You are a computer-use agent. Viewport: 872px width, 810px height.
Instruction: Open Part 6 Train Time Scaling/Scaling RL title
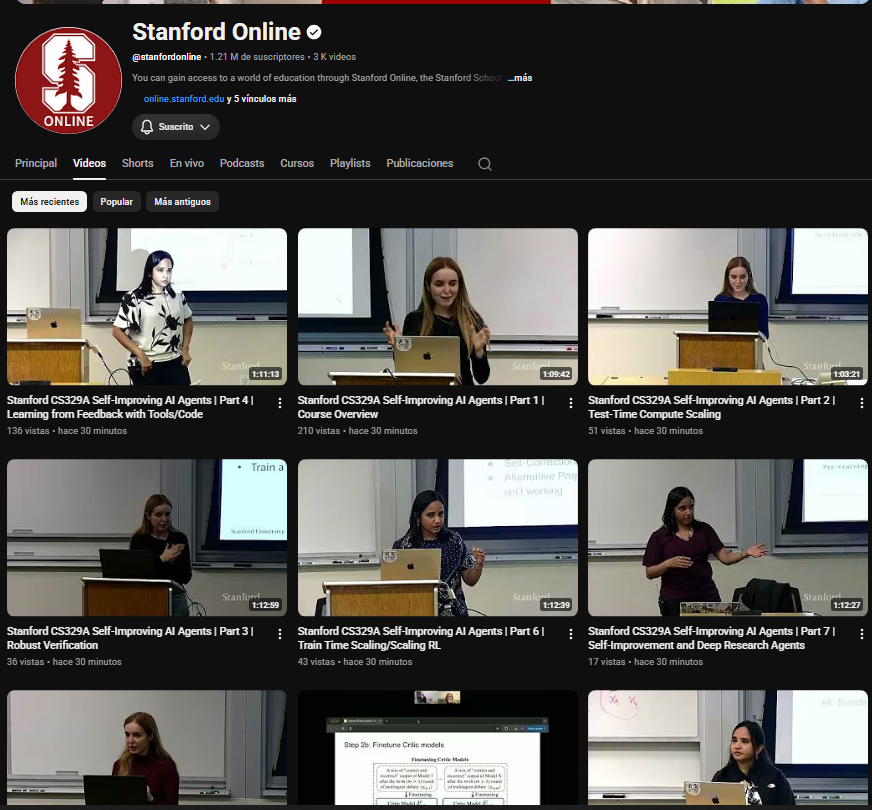(x=421, y=638)
